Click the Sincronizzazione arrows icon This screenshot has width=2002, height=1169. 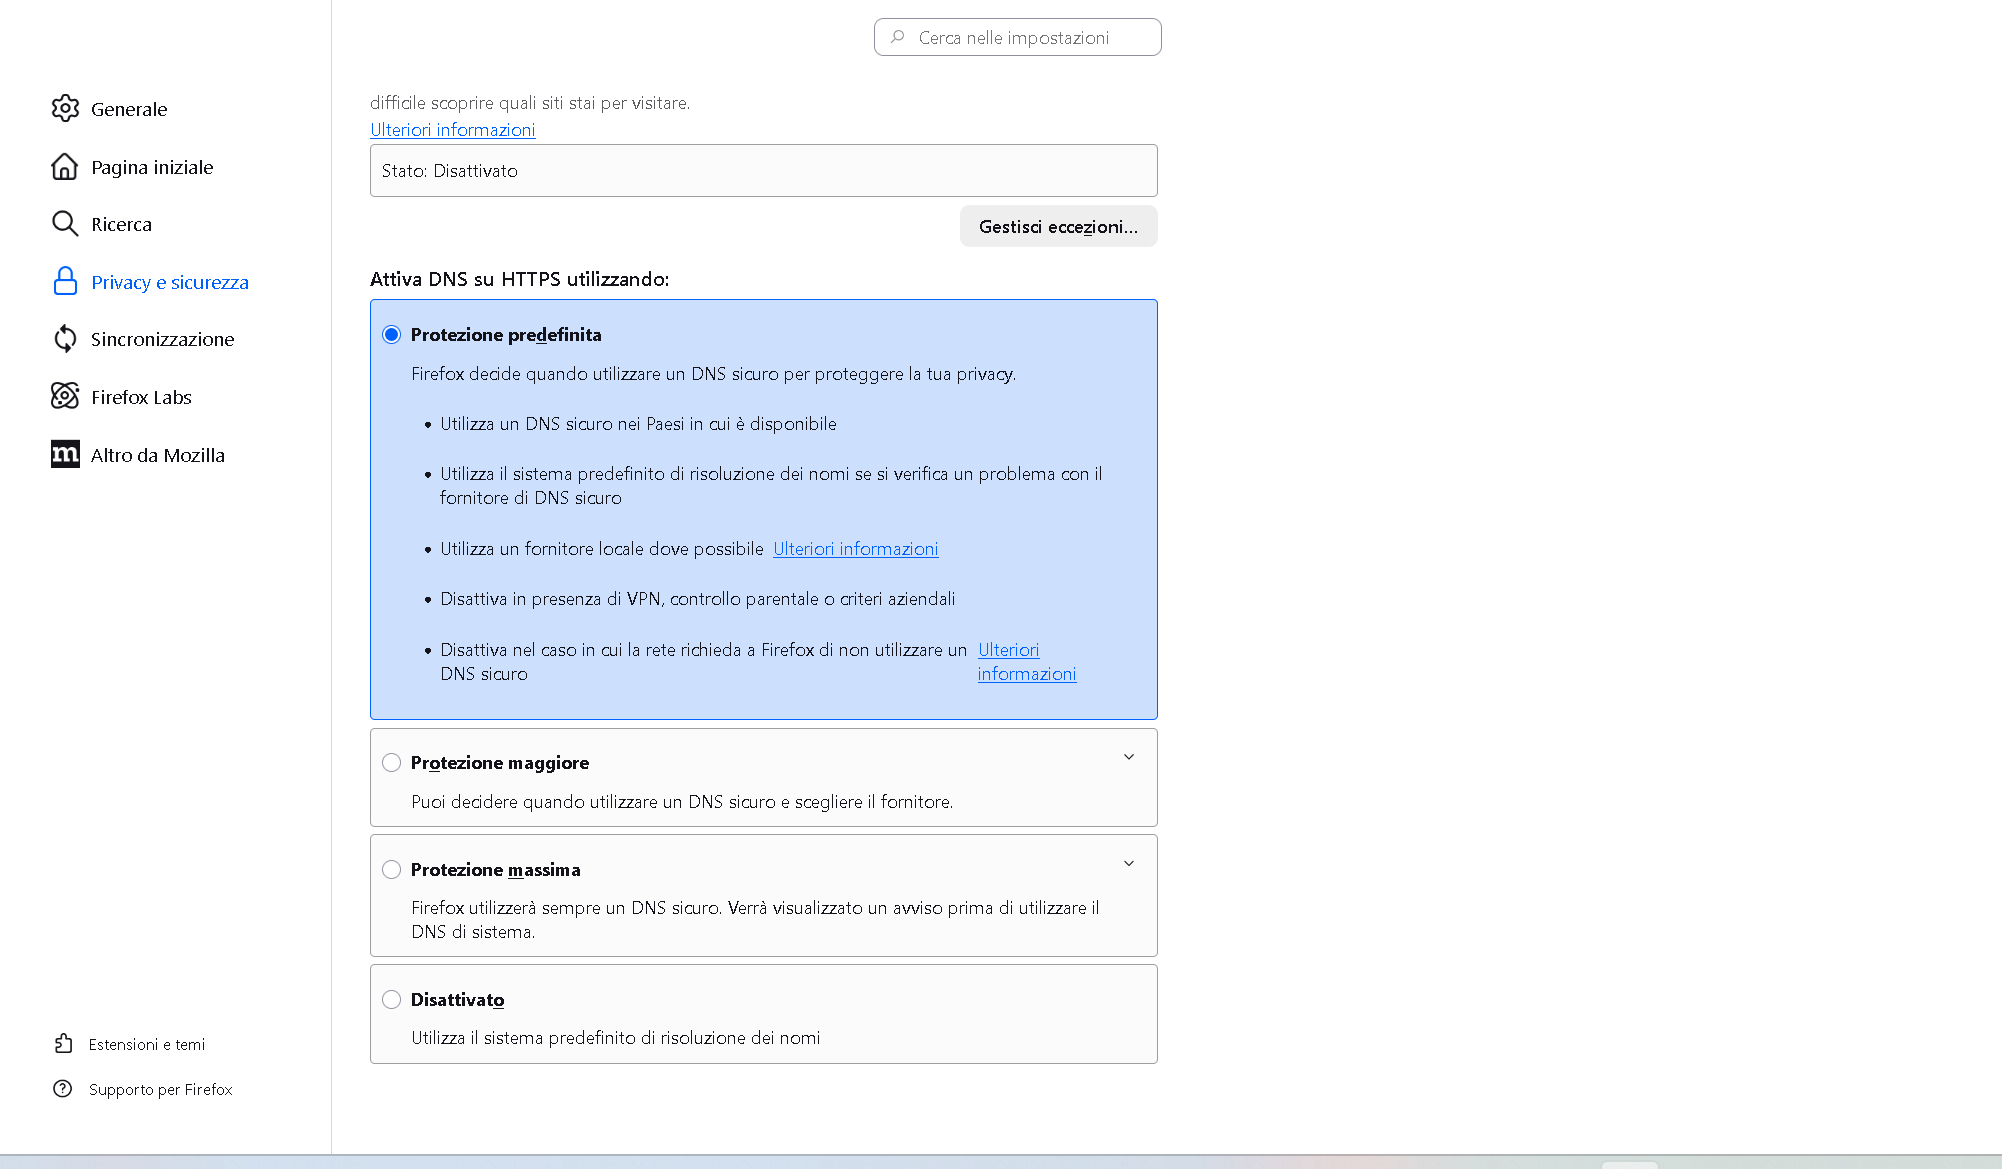pyautogui.click(x=65, y=339)
